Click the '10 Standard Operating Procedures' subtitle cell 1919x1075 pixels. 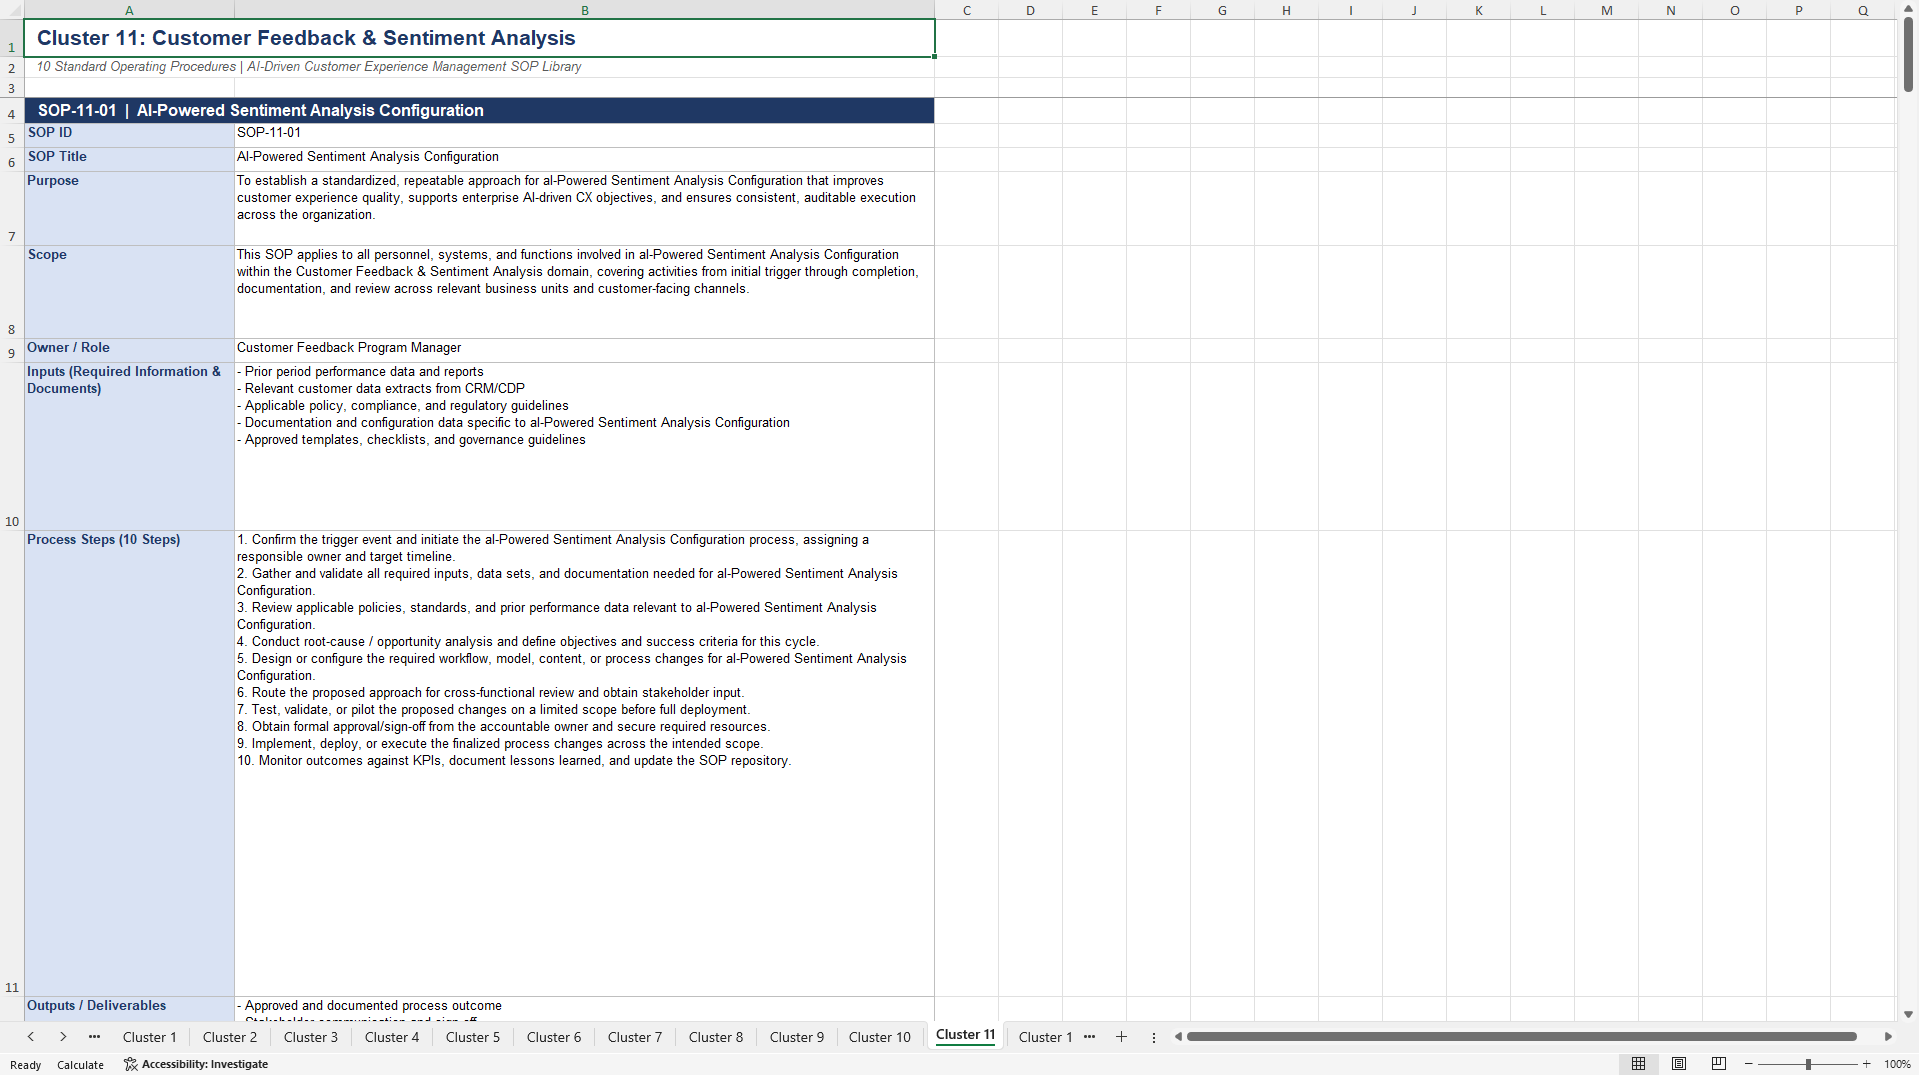click(x=480, y=67)
